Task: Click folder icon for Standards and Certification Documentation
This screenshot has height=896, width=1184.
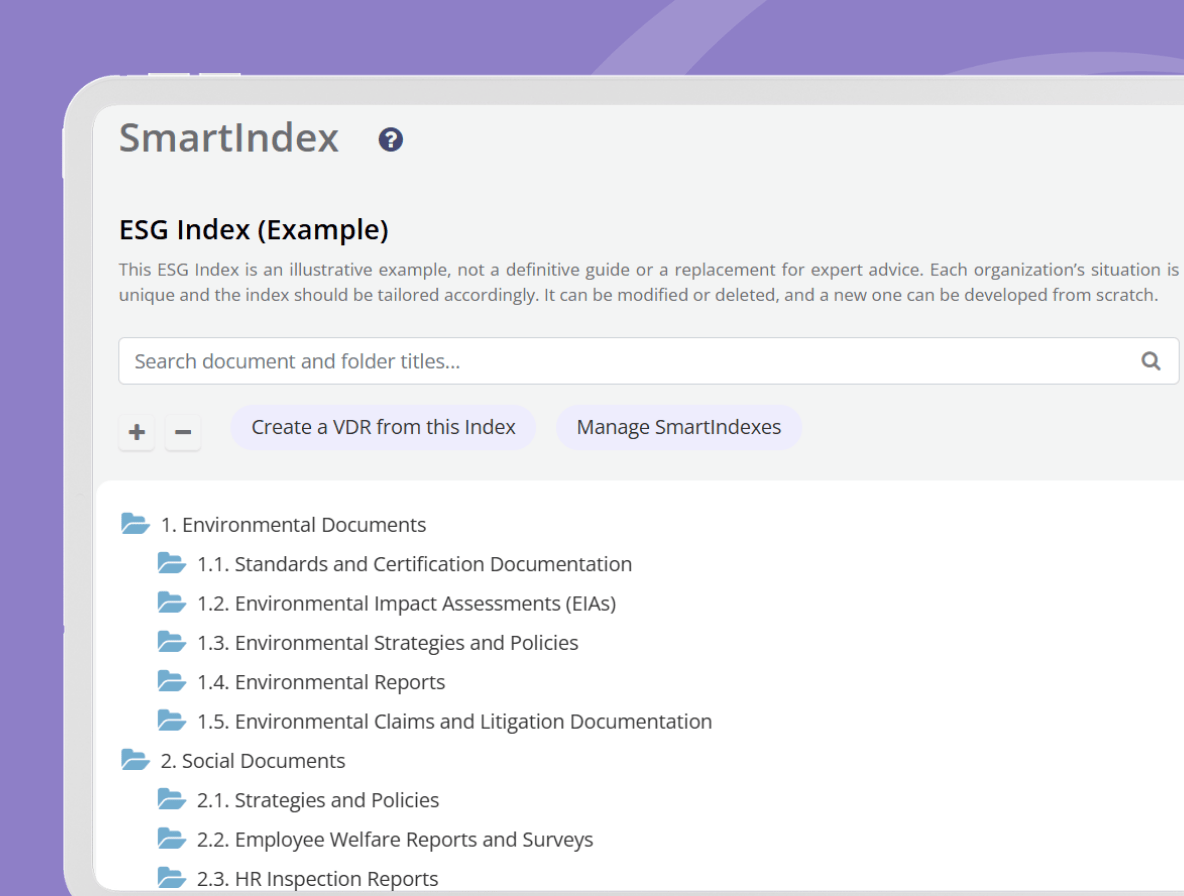Action: tap(172, 564)
